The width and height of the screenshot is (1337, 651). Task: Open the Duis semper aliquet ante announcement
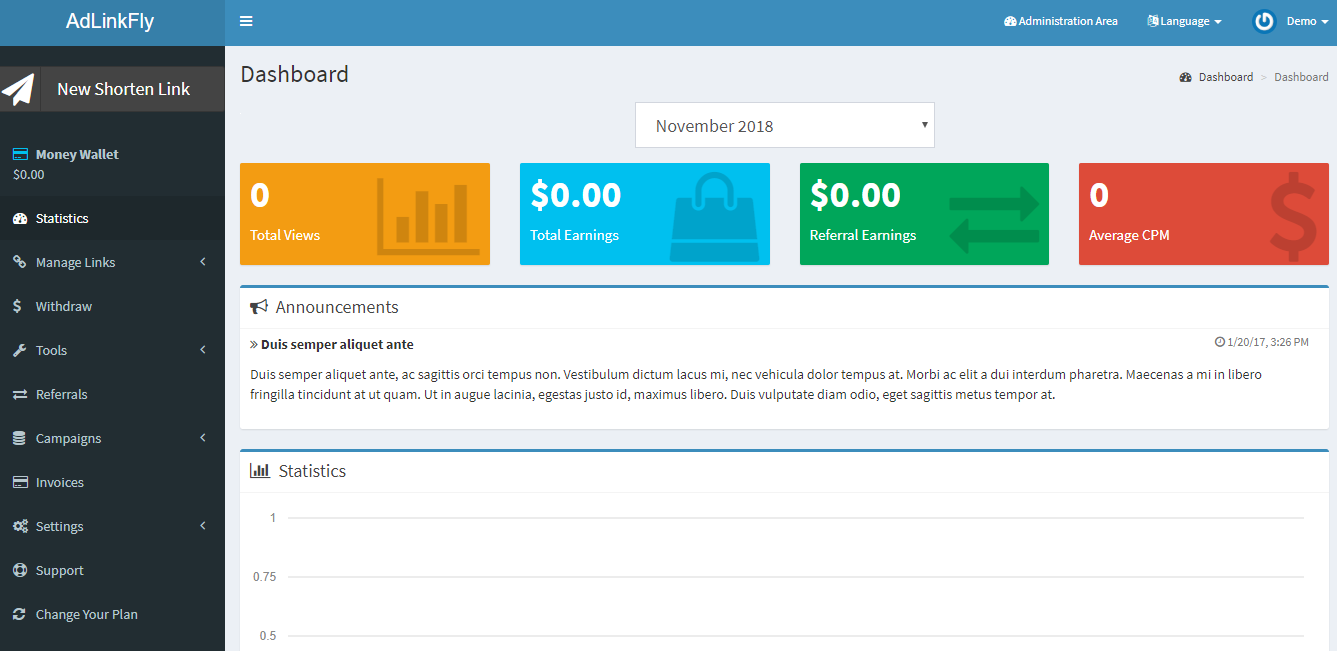pyautogui.click(x=337, y=344)
